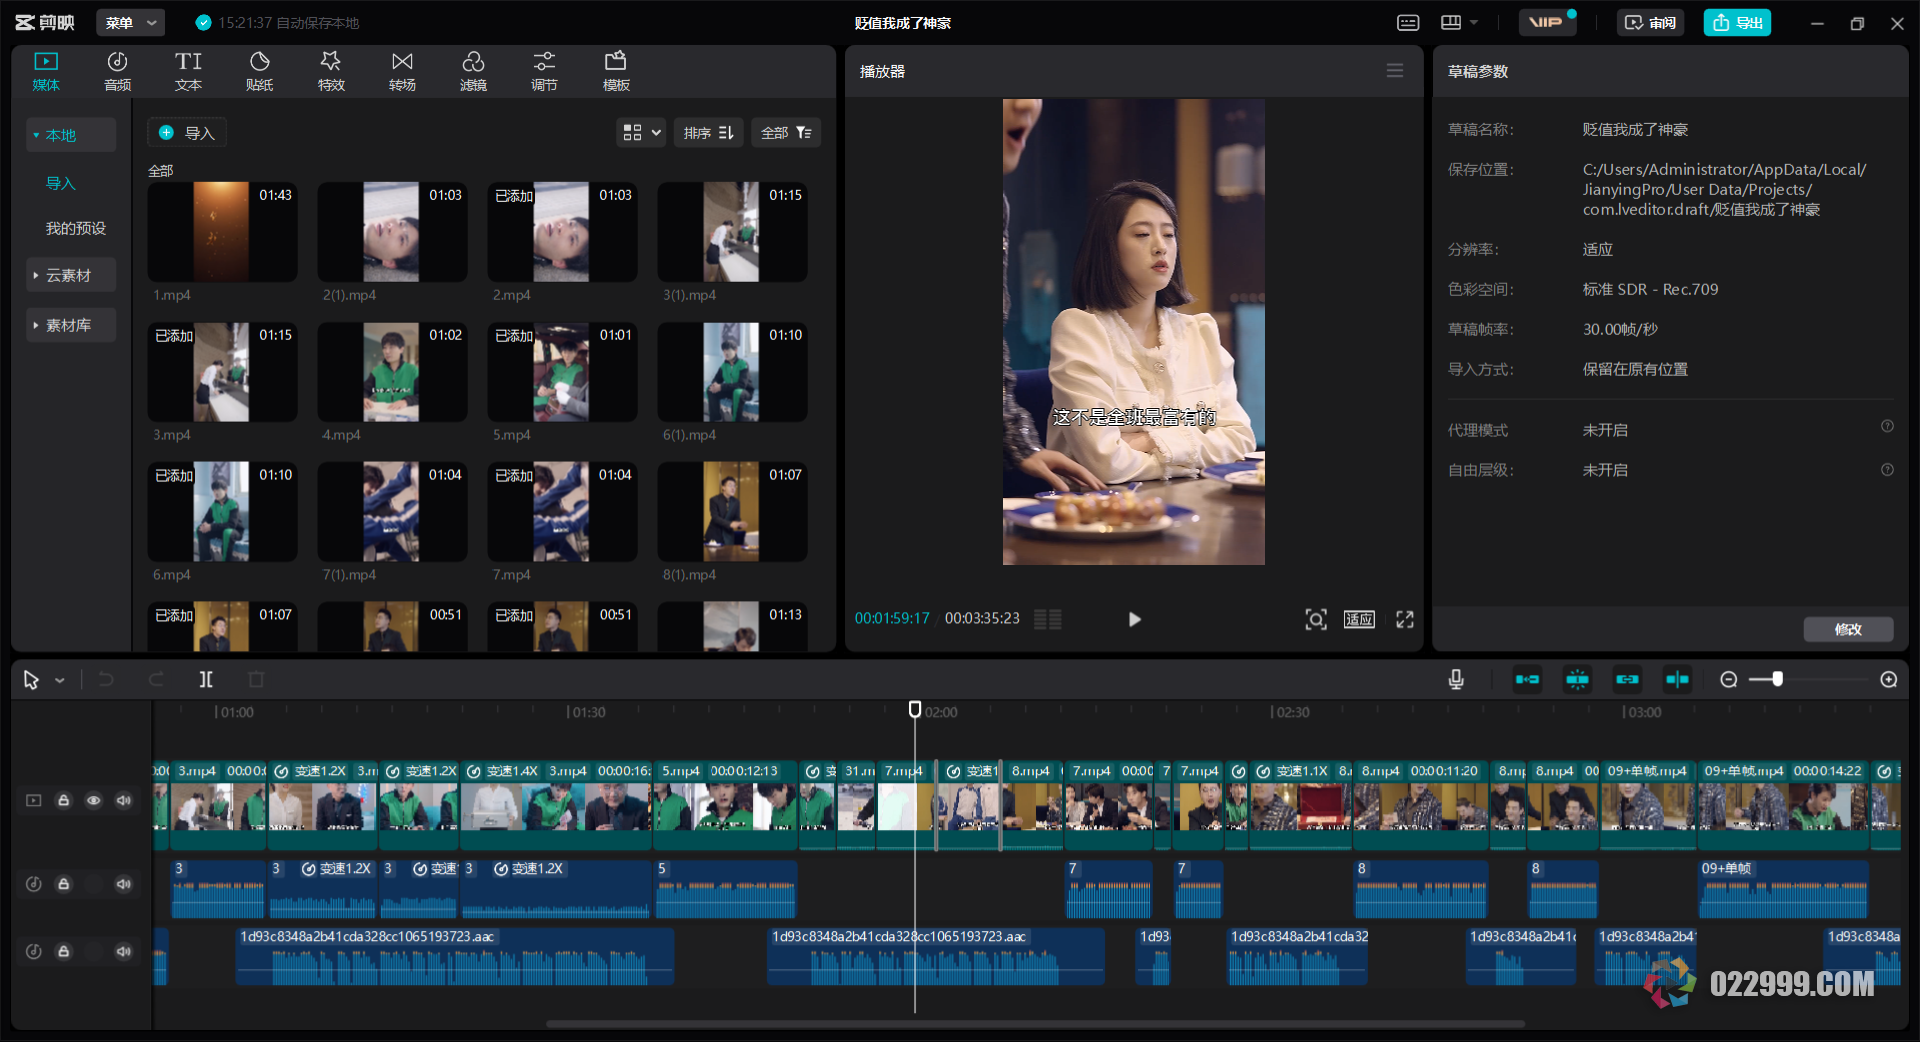Toggle track linkage
The width and height of the screenshot is (1920, 1042).
1627,680
